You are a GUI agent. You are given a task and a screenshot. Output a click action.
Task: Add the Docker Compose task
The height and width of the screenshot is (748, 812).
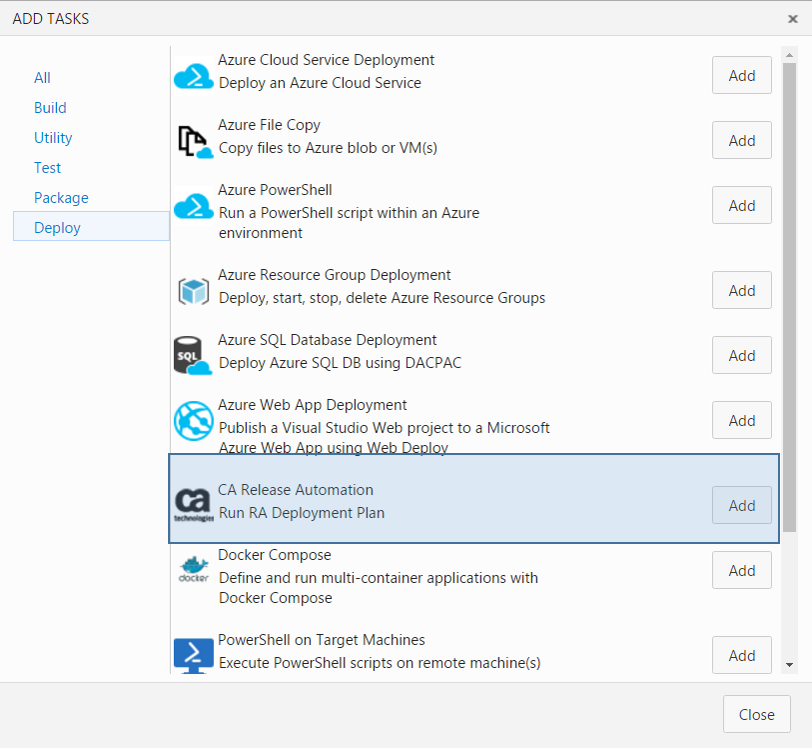[x=742, y=570]
